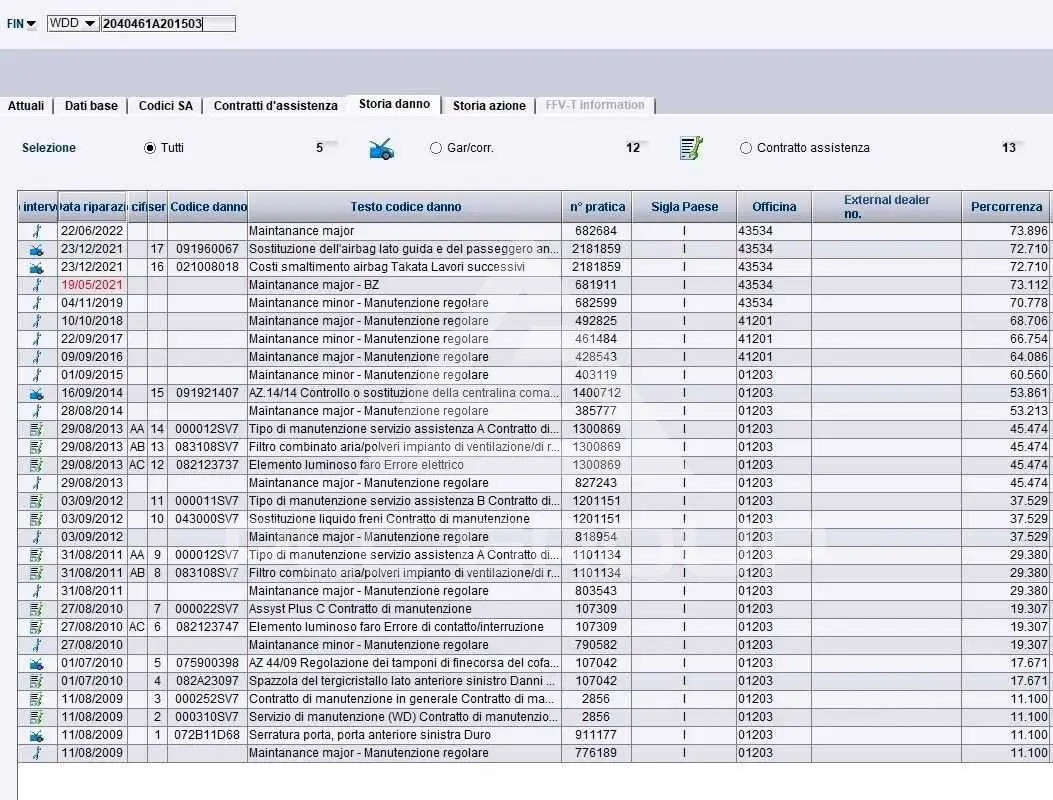1053x800 pixels.
Task: Click damage code 075900398
Action: coord(207,663)
